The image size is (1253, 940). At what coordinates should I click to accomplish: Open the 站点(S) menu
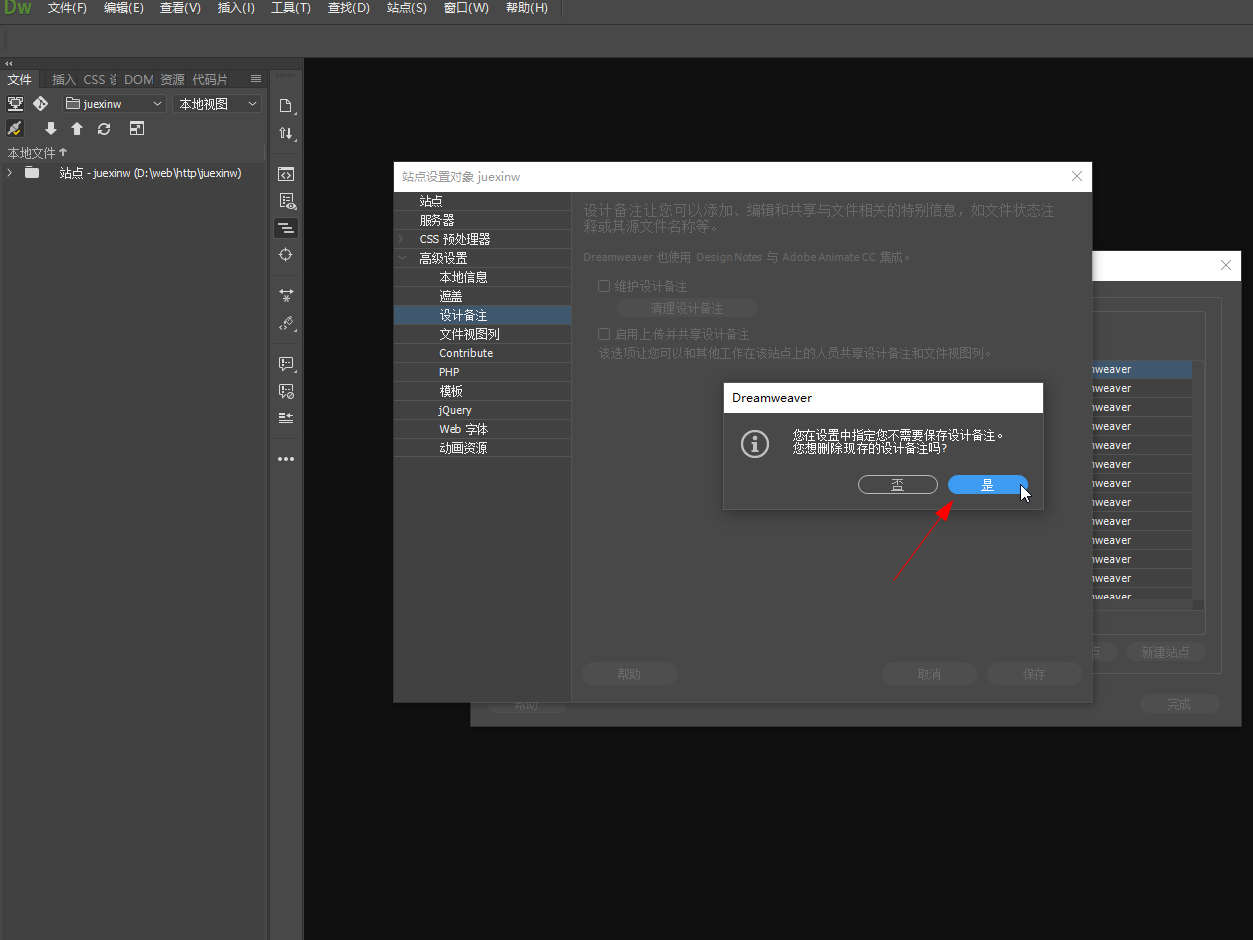pos(407,8)
